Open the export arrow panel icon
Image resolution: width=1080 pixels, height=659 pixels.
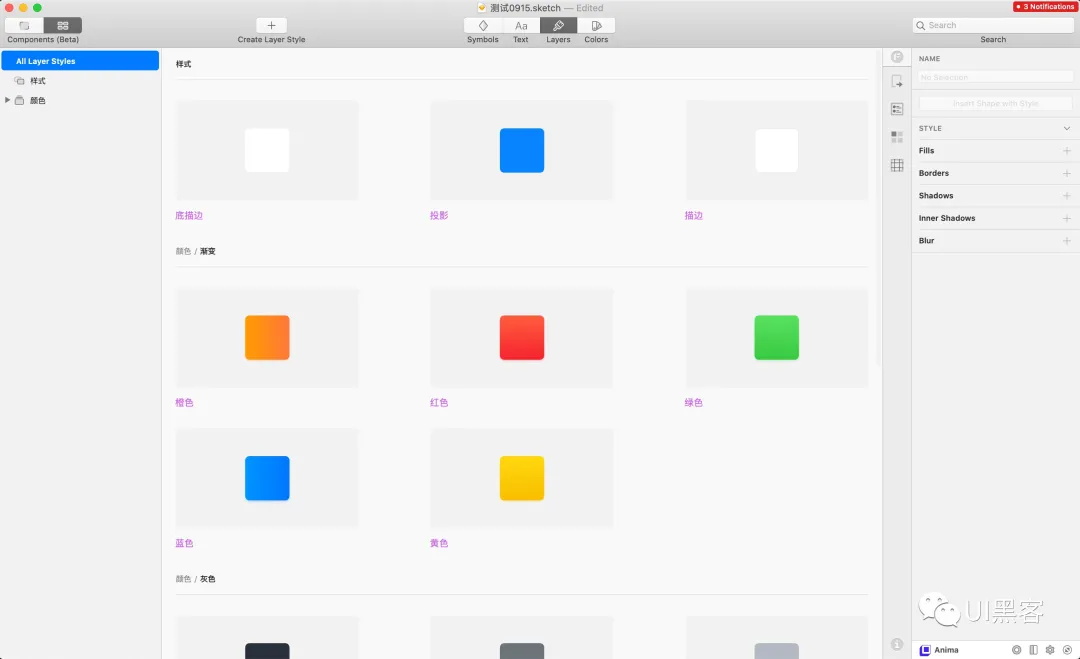pos(897,82)
